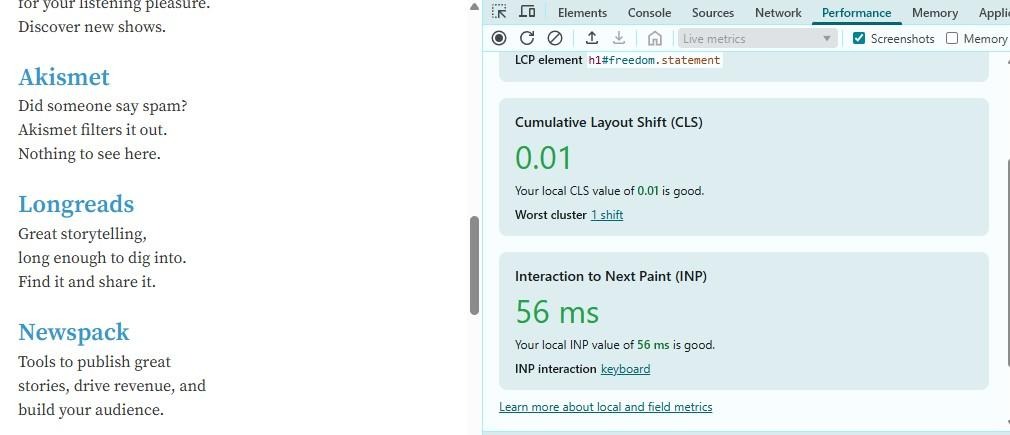Click the 'Tools to publish great' text line
Viewport: 1010px width, 435px height.
coord(95,362)
